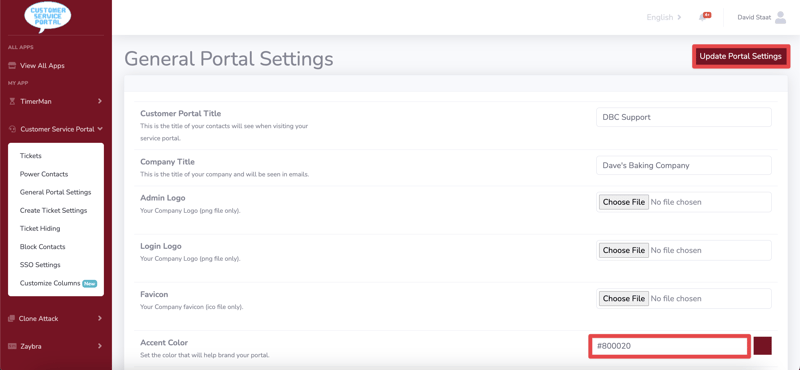Click the General Portal Settings heading

coord(229,59)
